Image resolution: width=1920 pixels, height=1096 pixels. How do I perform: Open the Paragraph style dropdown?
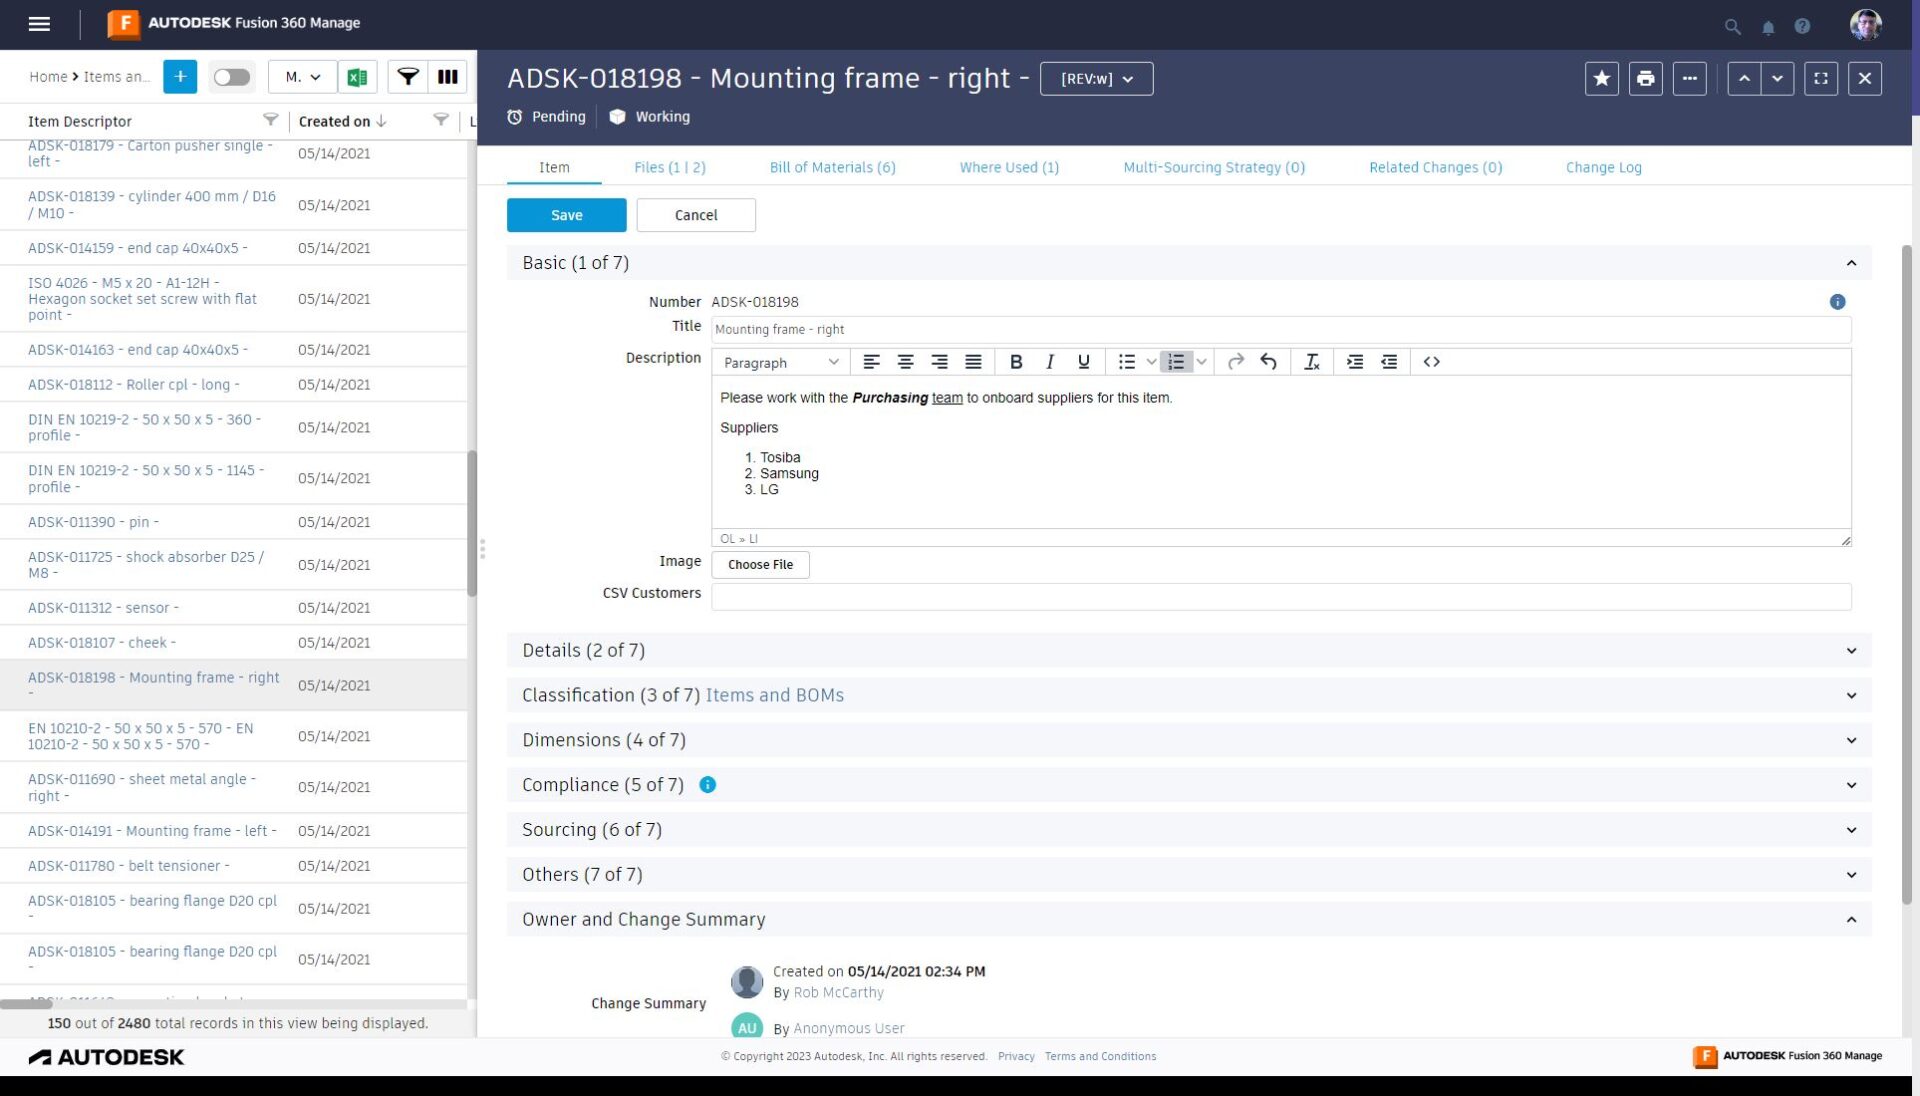(x=780, y=362)
